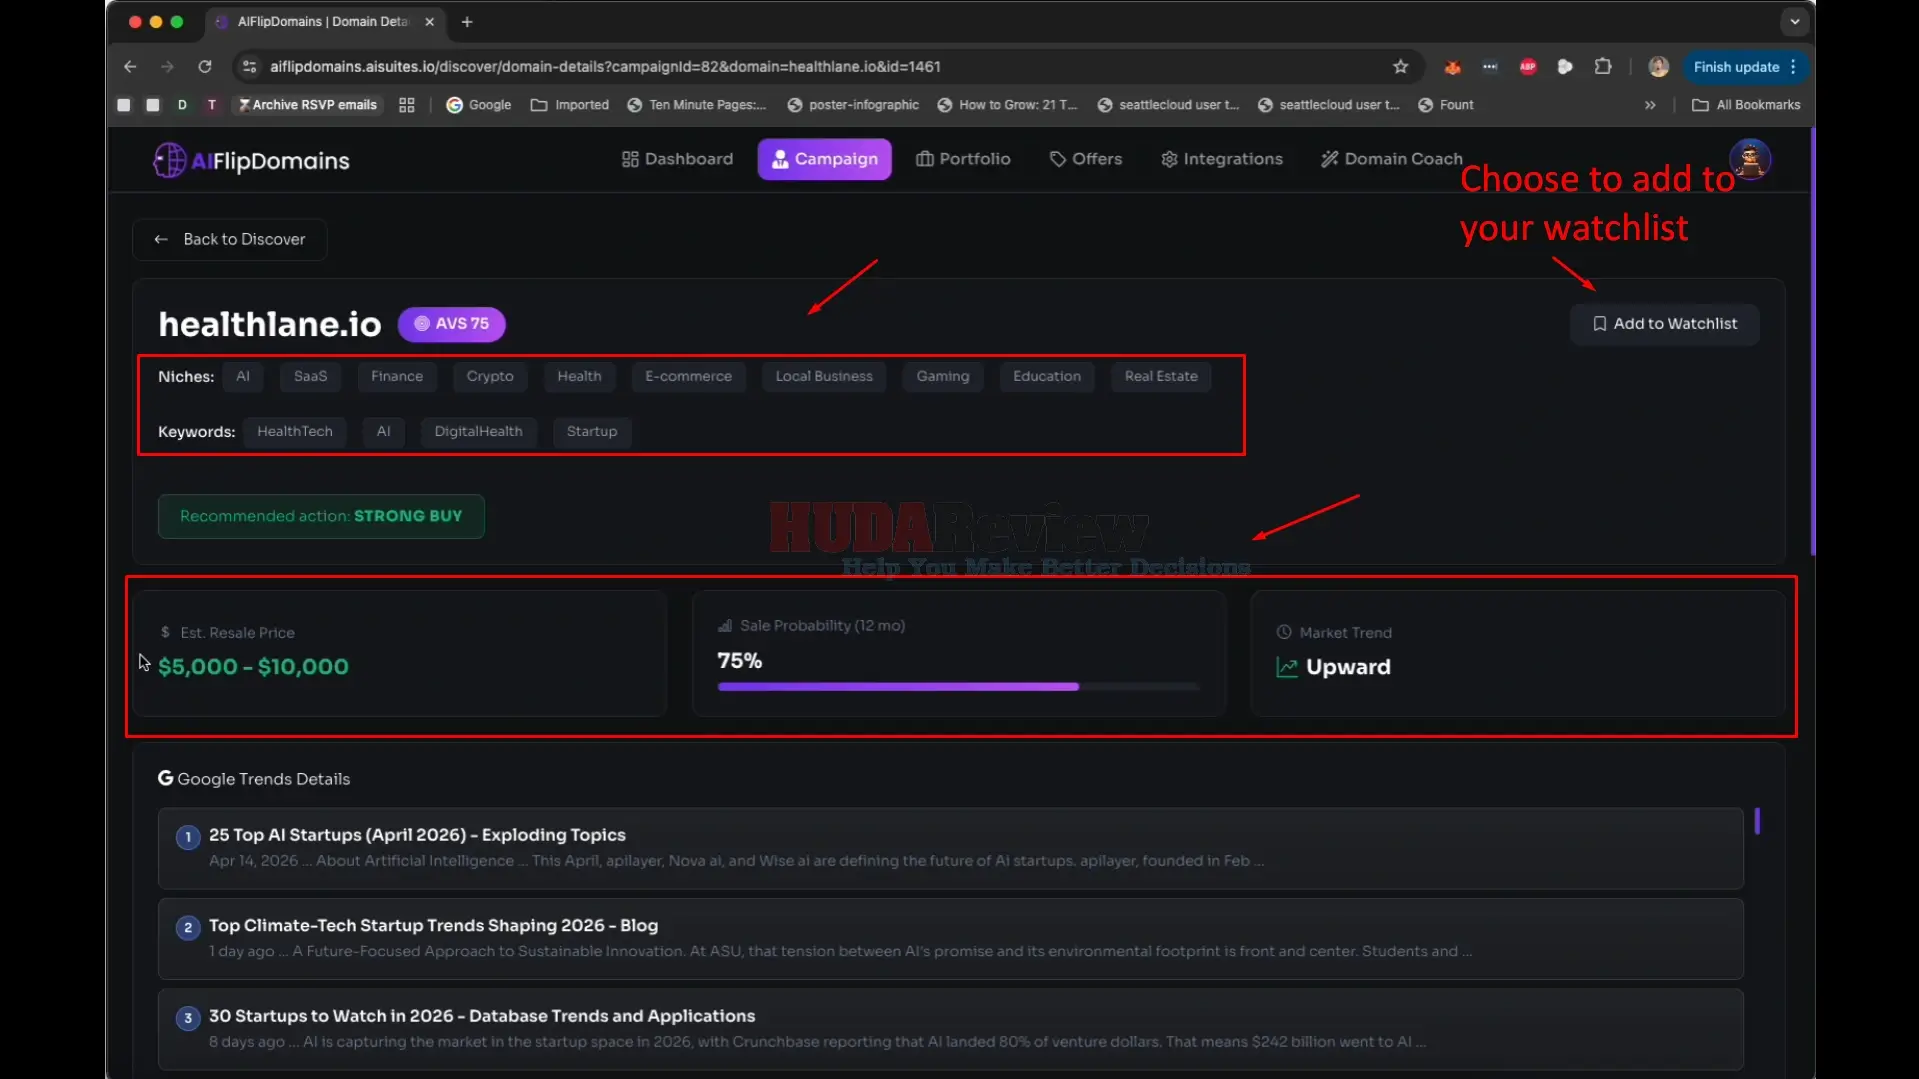Image resolution: width=1919 pixels, height=1079 pixels.
Task: Click the Sale Probability progress bar
Action: click(x=958, y=687)
